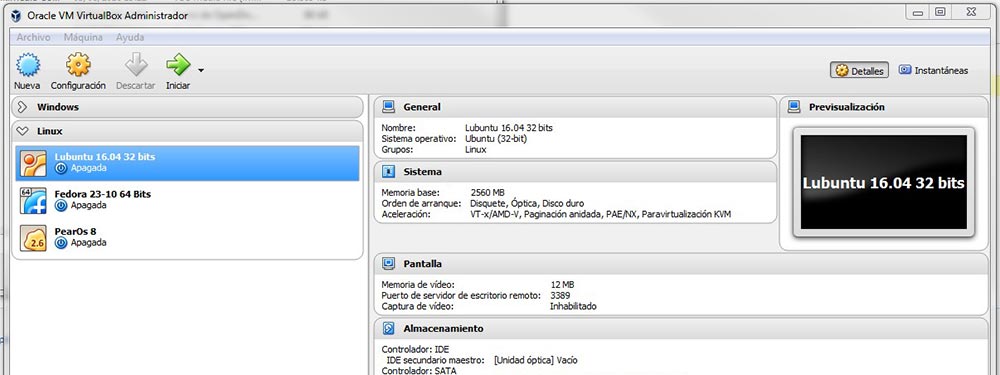The height and width of the screenshot is (375, 1000).
Task: Open the Archivo menu
Action: coord(33,38)
